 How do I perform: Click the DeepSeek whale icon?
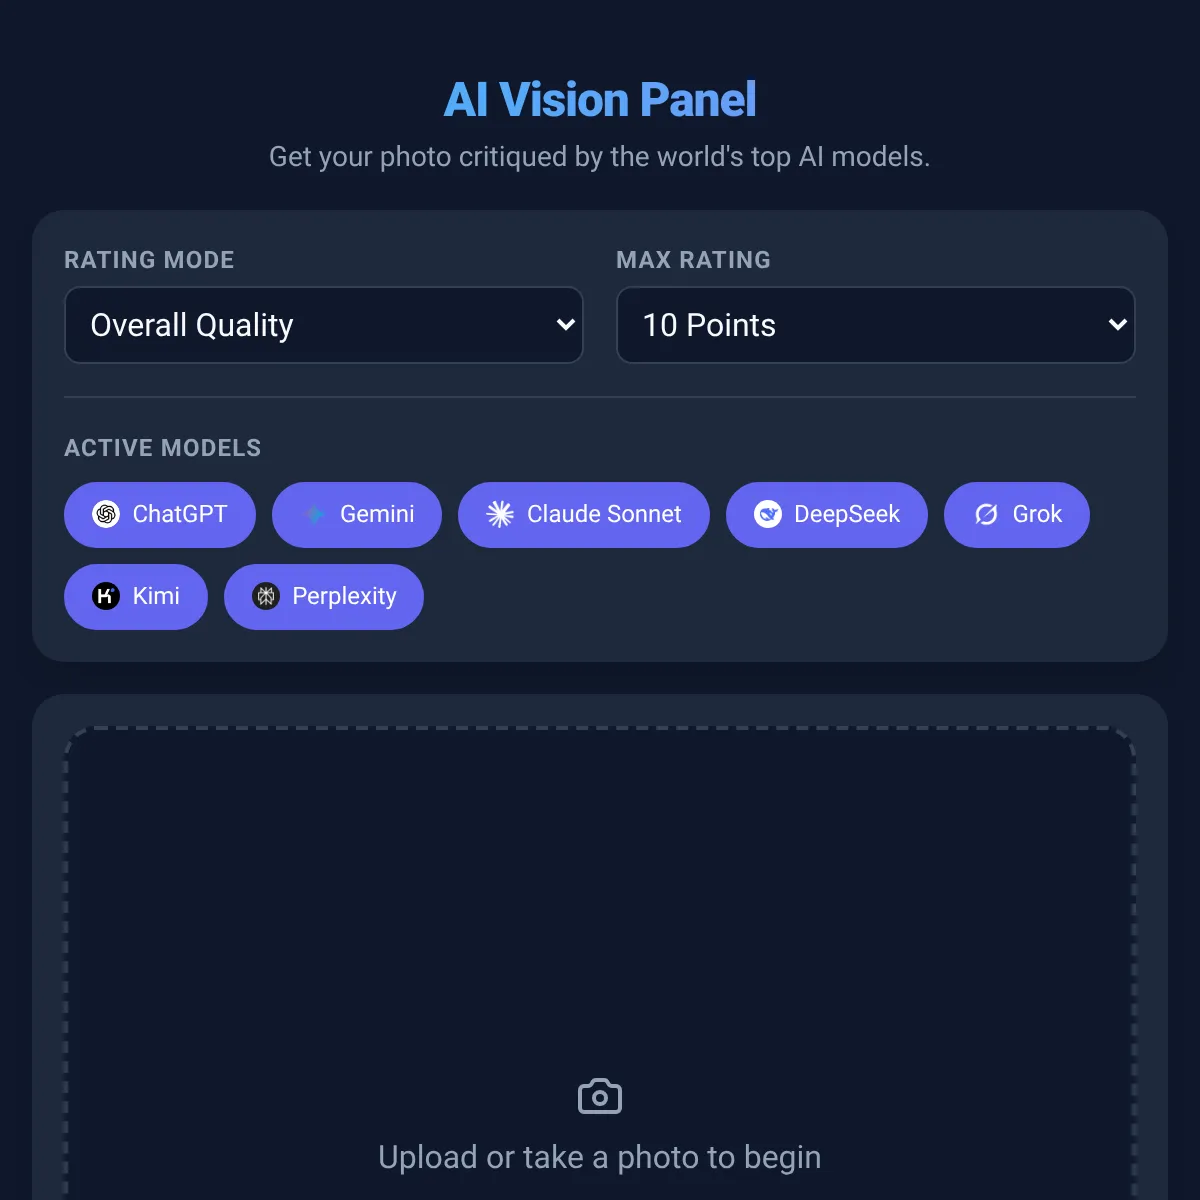tap(768, 514)
